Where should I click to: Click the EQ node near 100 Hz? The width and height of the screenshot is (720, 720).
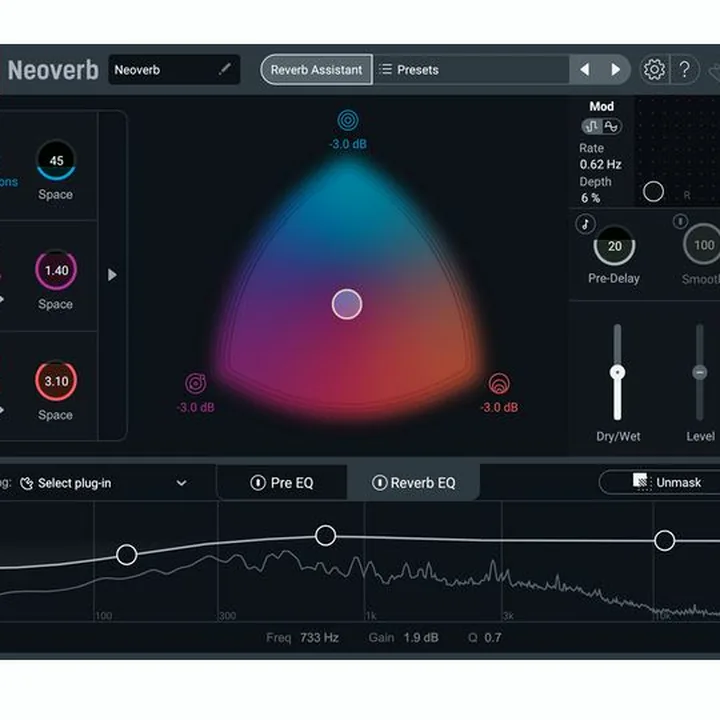127,554
